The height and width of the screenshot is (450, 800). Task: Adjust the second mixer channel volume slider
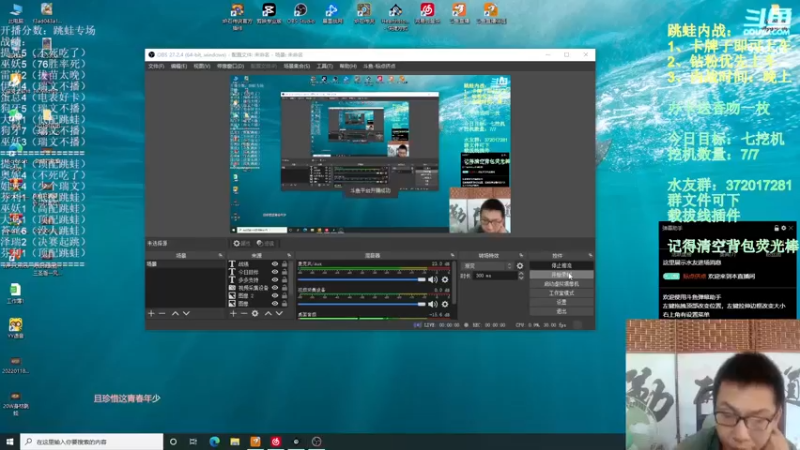pos(361,304)
